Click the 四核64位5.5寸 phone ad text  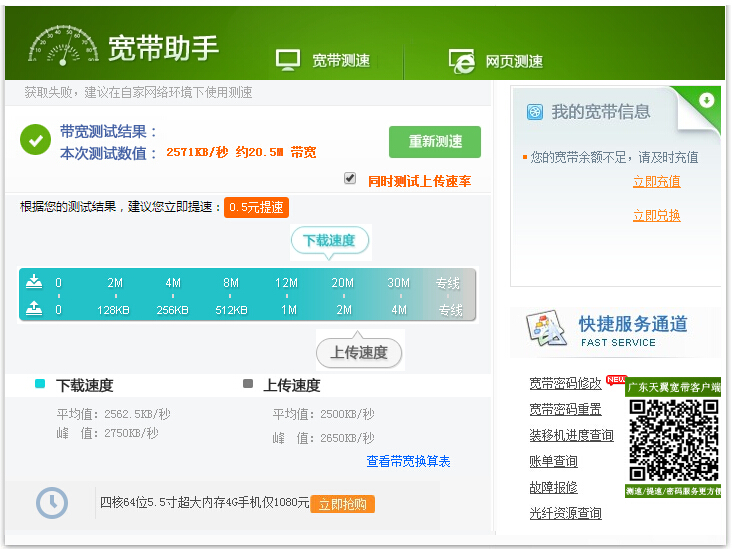pyautogui.click(x=204, y=502)
